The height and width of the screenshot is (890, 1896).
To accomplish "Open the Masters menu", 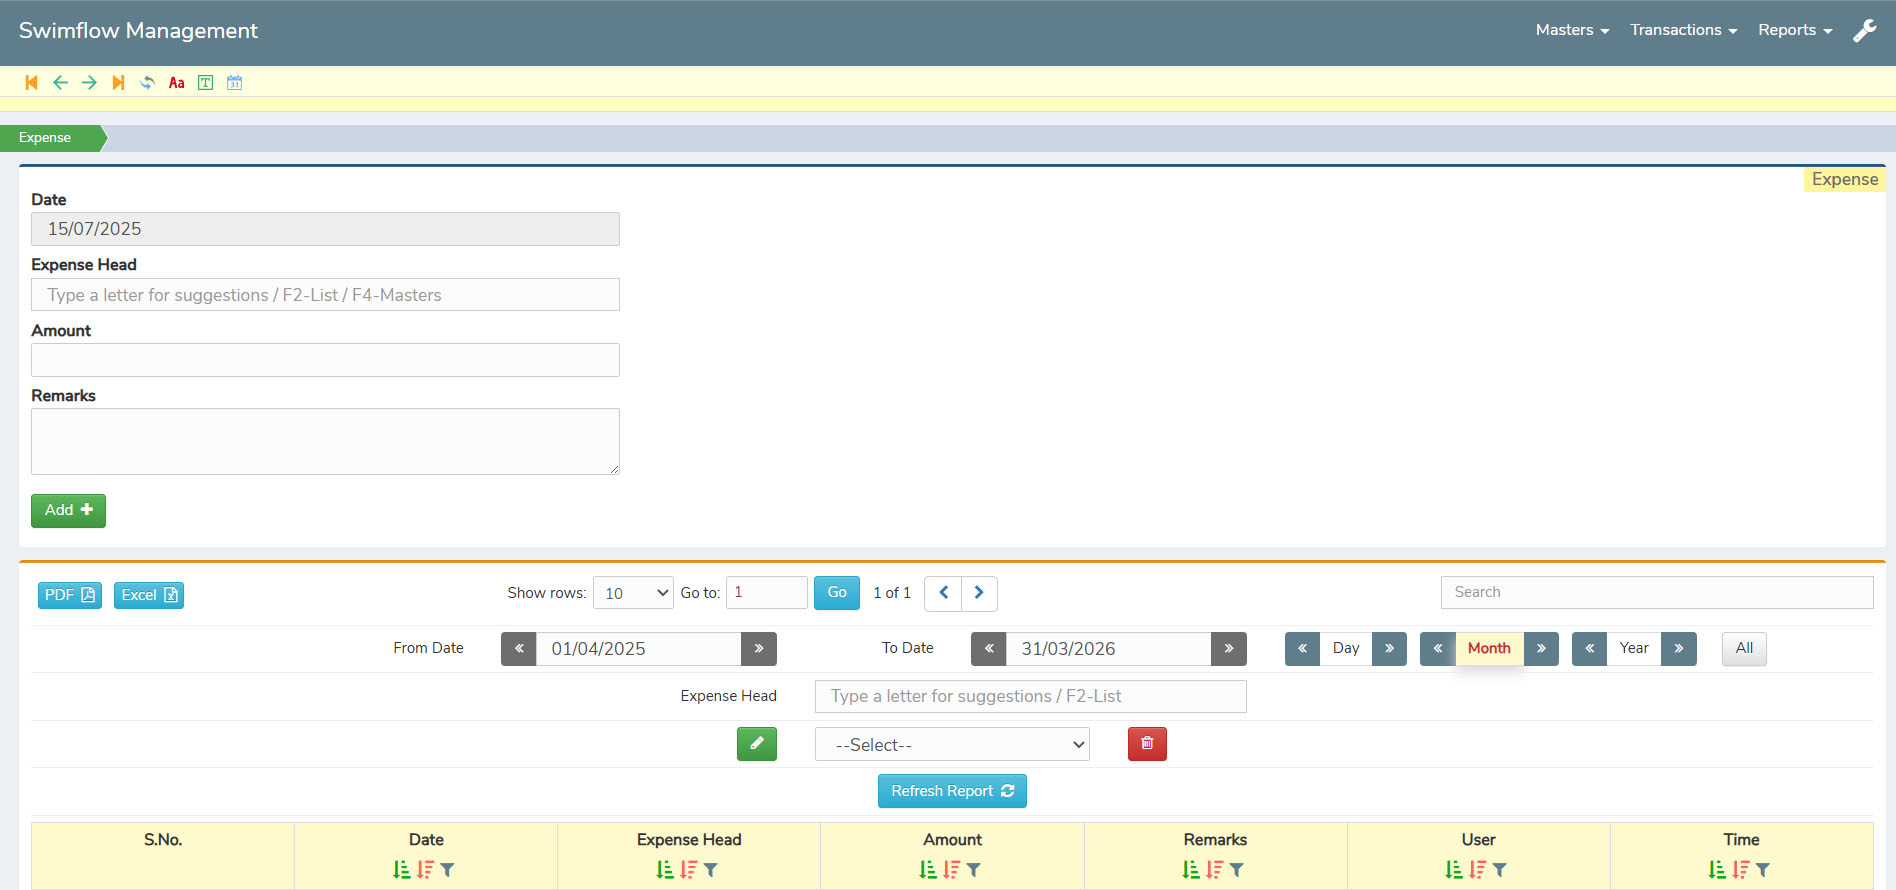I will point(1572,30).
